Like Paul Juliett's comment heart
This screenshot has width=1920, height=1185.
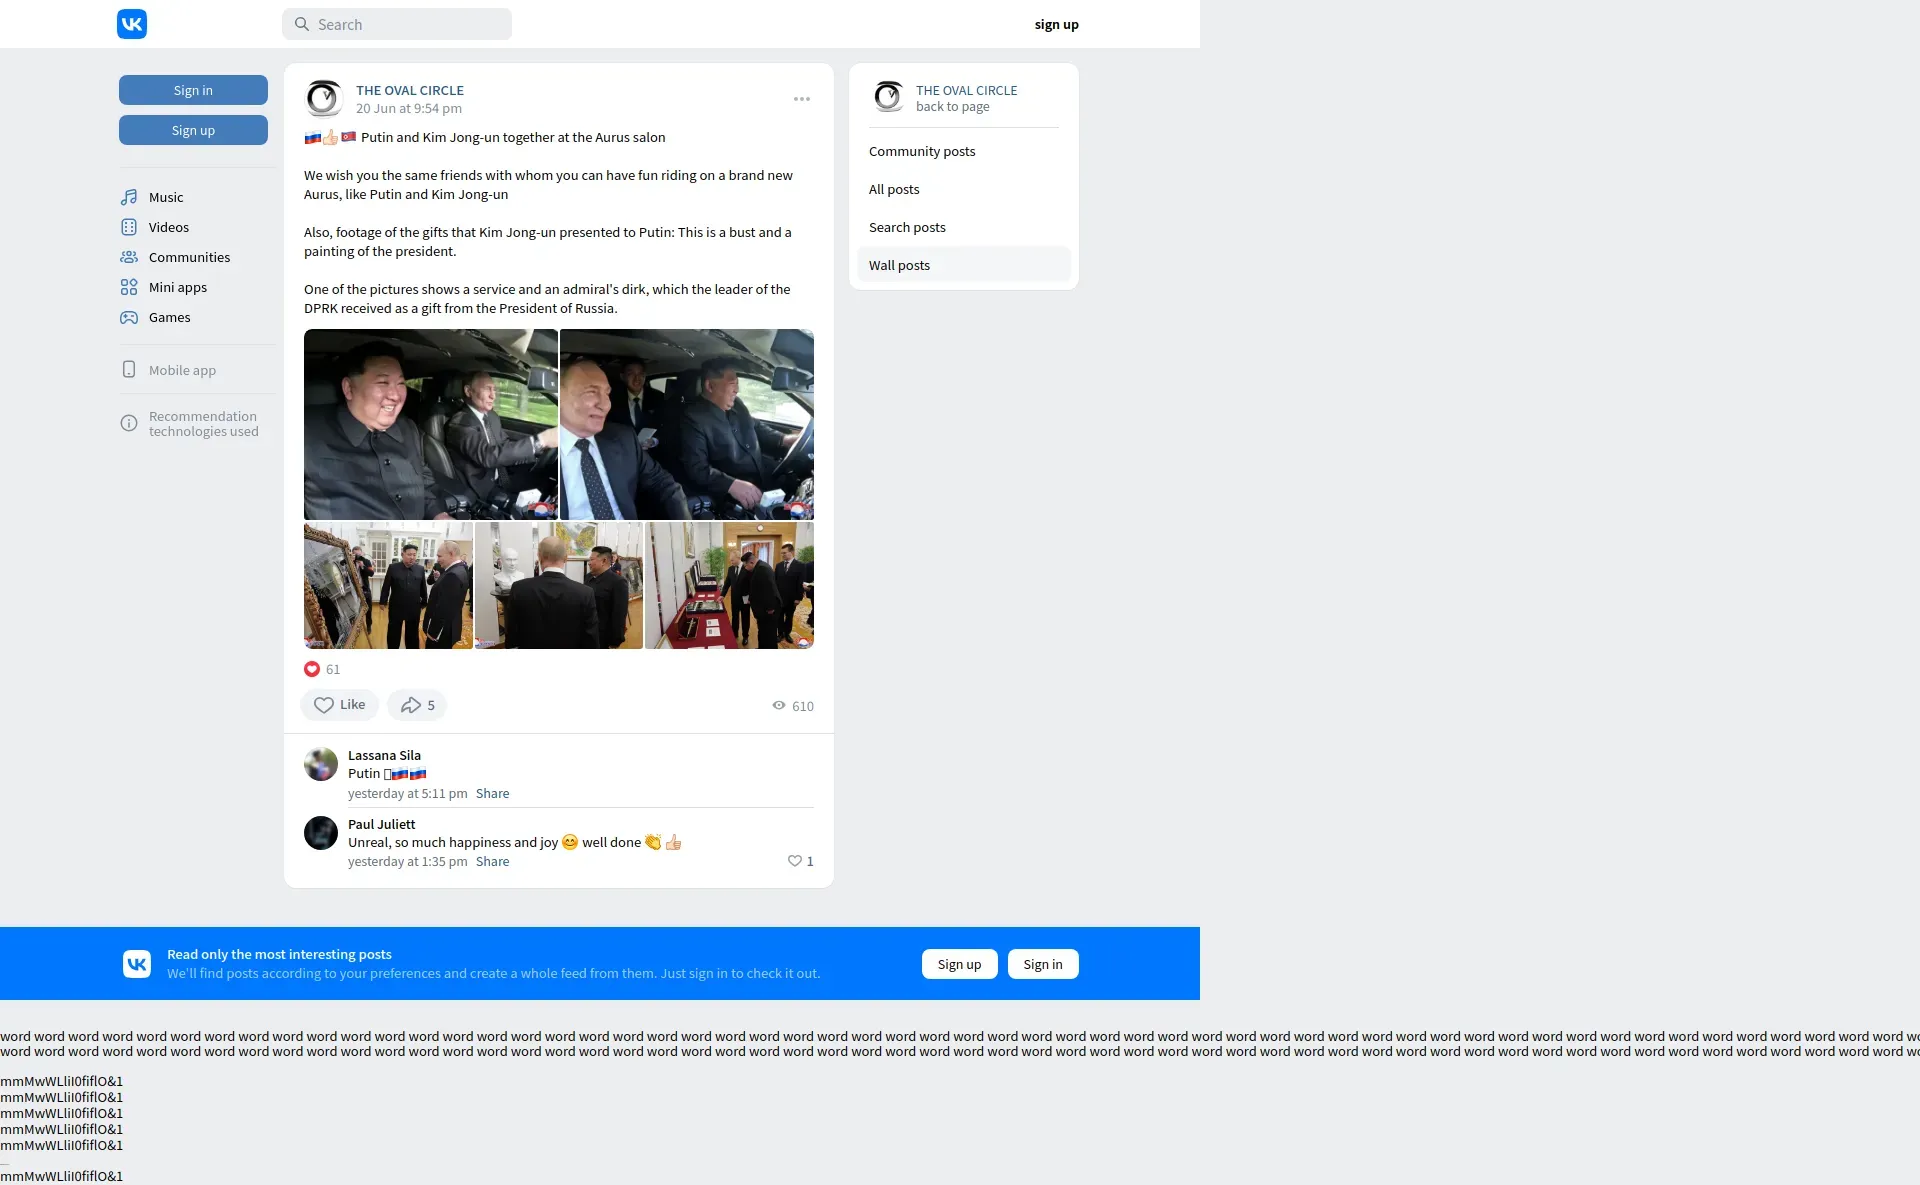pyautogui.click(x=795, y=861)
